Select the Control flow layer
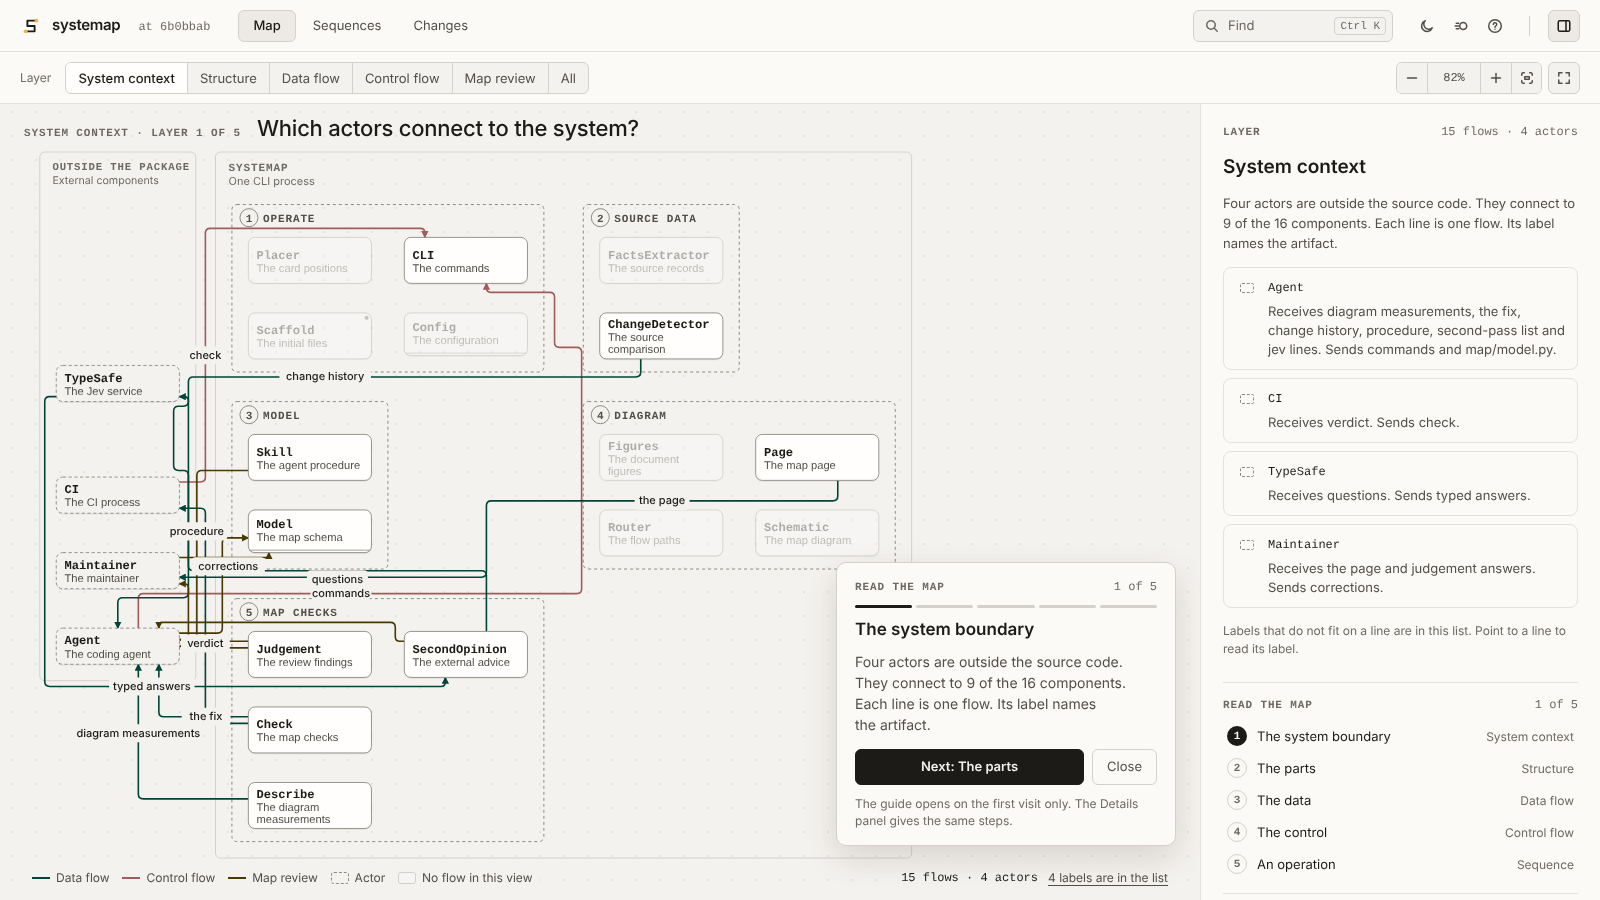Image resolution: width=1600 pixels, height=900 pixels. [x=402, y=78]
